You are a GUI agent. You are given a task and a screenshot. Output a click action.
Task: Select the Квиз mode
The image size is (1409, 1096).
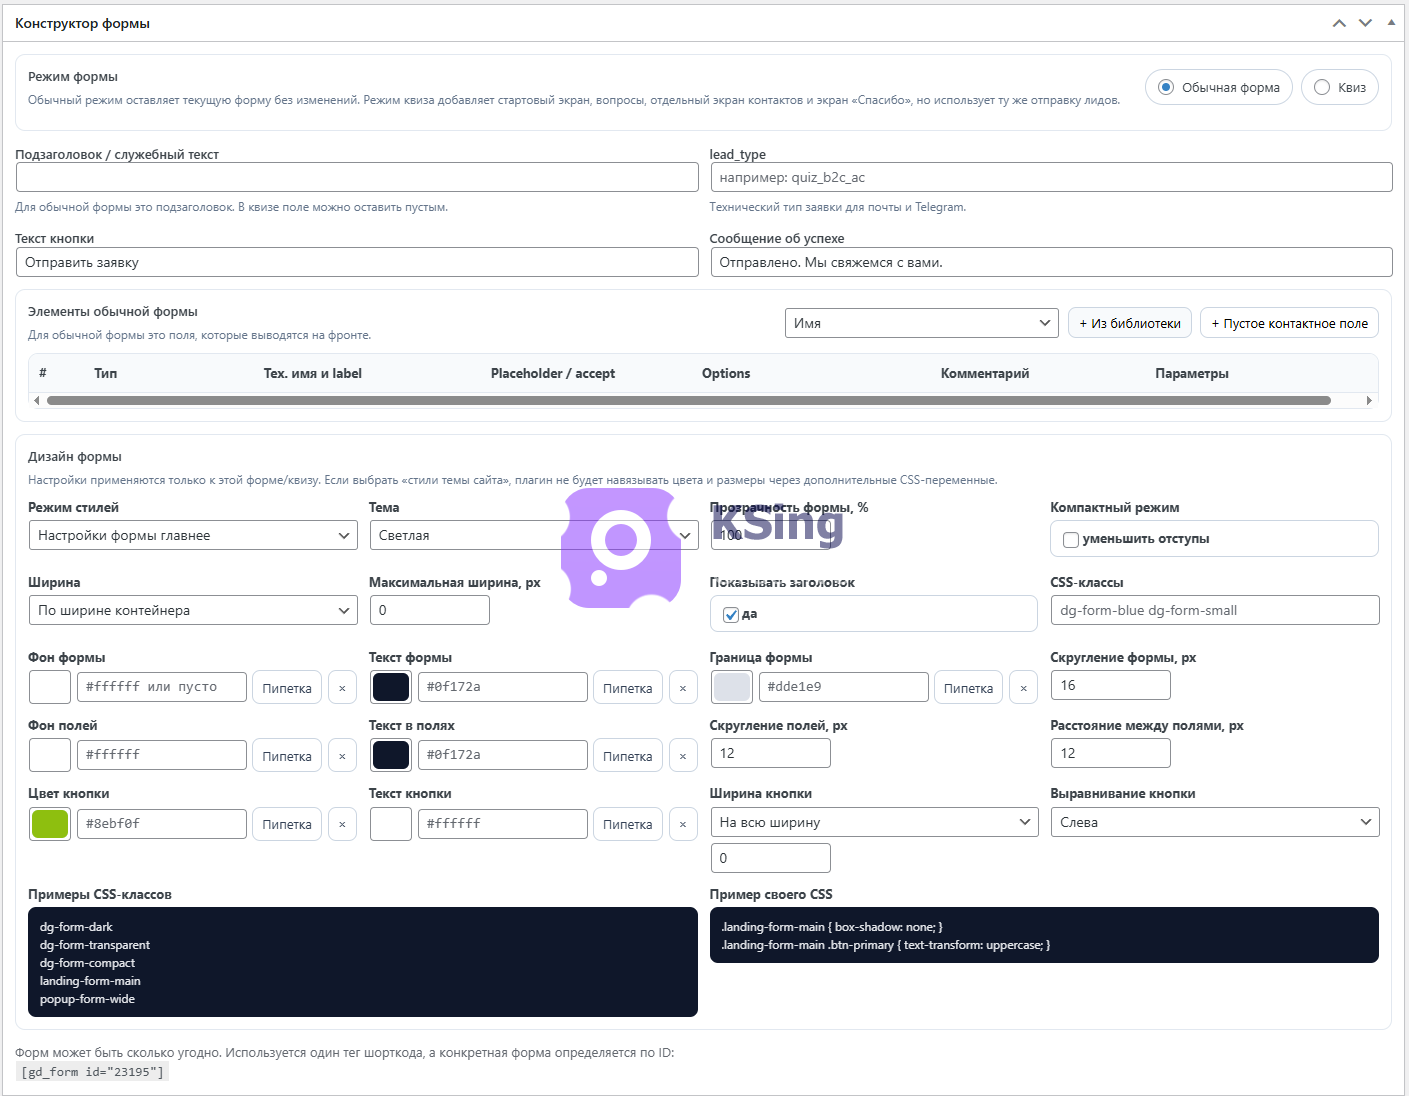tap(1340, 87)
